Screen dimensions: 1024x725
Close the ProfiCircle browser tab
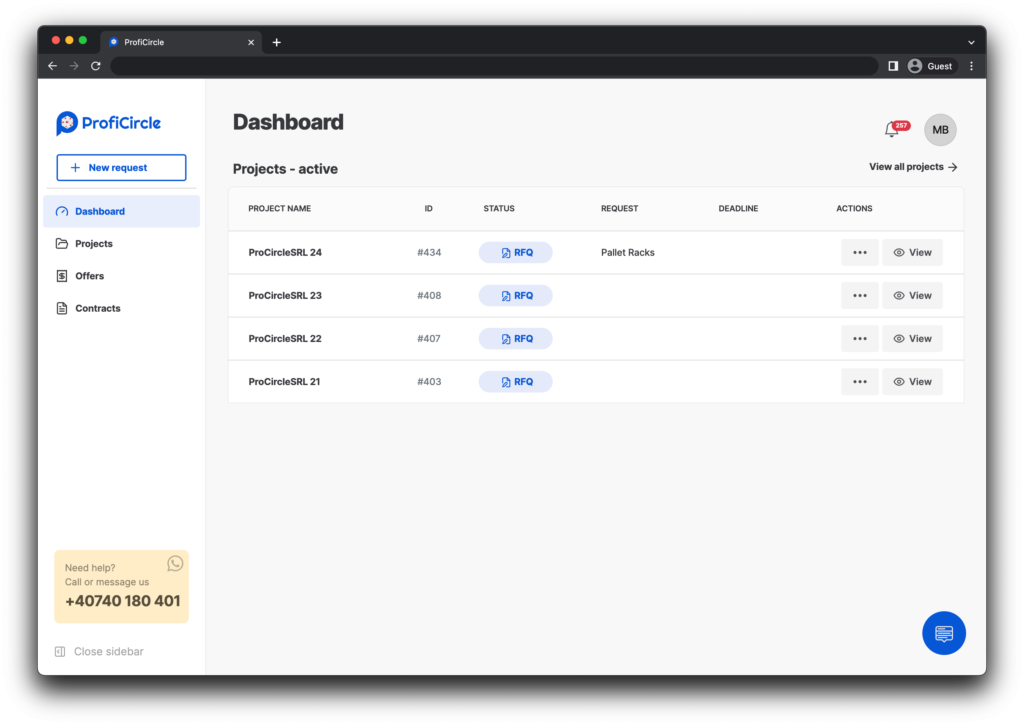251,42
